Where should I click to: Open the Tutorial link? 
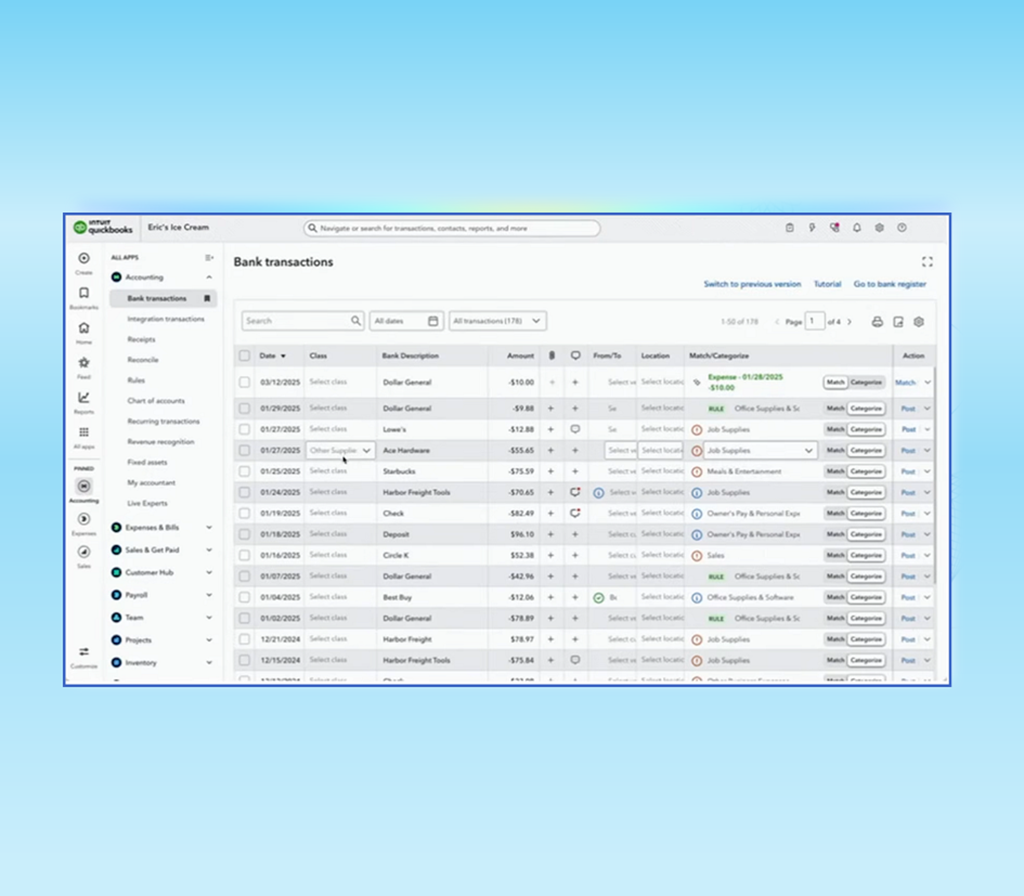click(827, 284)
